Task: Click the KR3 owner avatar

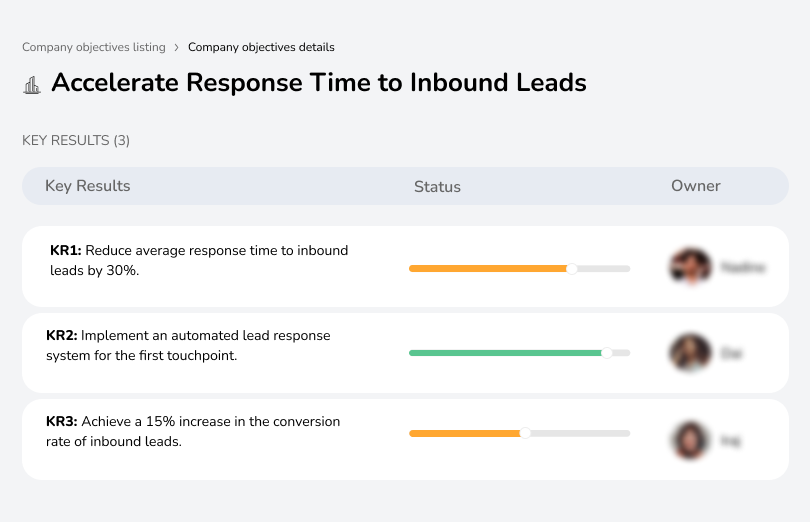Action: pyautogui.click(x=690, y=440)
